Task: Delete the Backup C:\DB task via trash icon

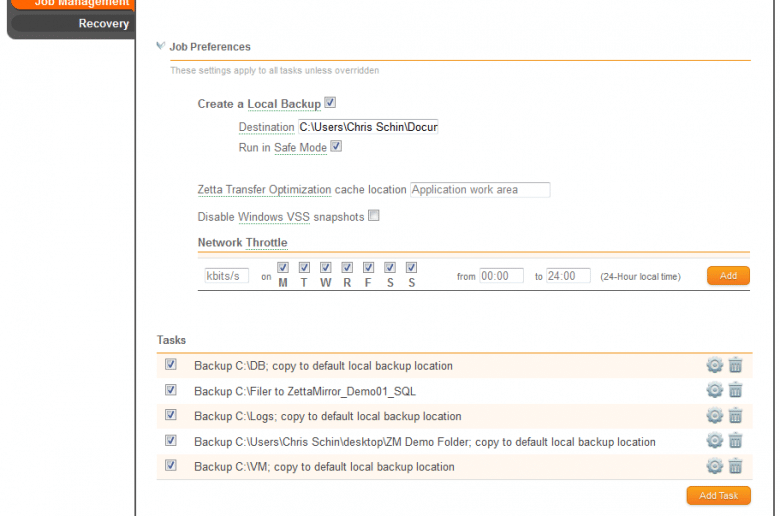Action: tap(735, 365)
